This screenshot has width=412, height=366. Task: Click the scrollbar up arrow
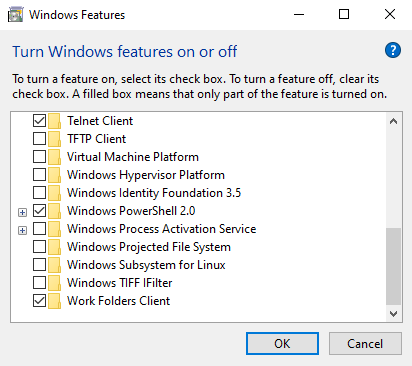pyautogui.click(x=393, y=121)
